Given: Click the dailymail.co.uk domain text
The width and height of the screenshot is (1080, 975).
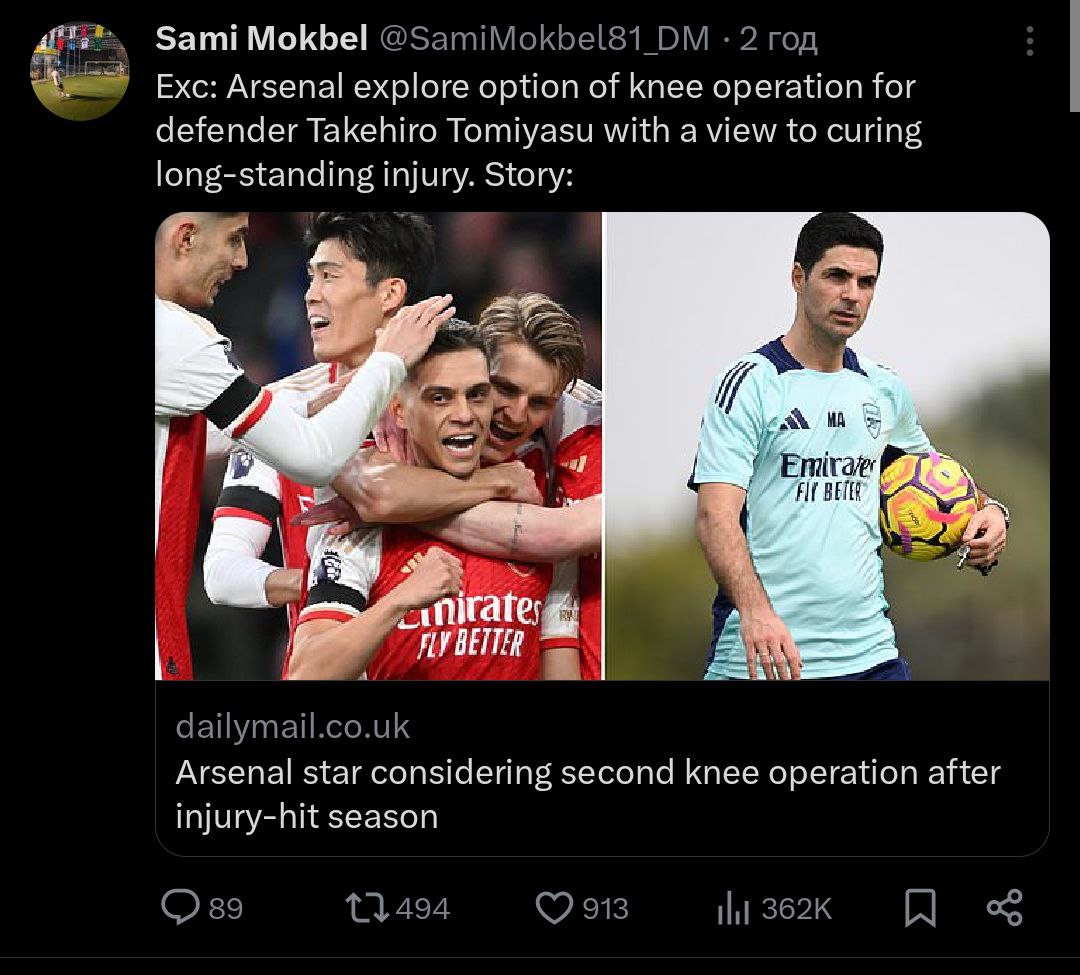Looking at the screenshot, I should (x=293, y=726).
